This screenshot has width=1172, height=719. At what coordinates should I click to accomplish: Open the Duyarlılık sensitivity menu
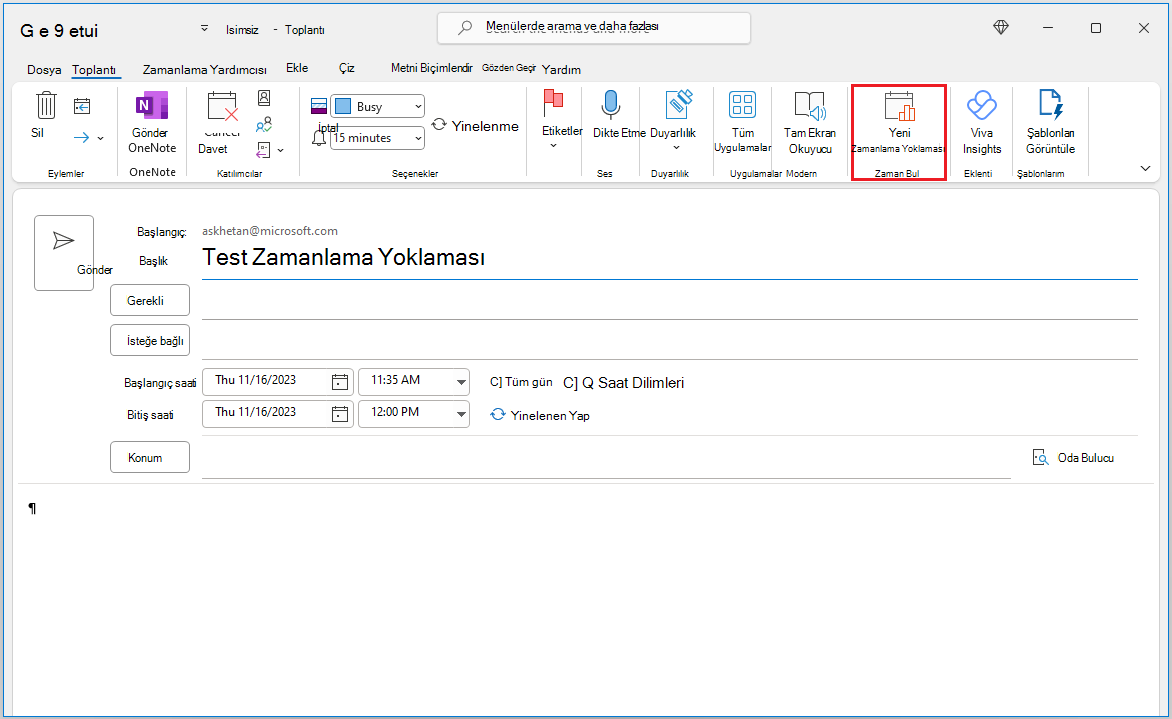tap(673, 120)
